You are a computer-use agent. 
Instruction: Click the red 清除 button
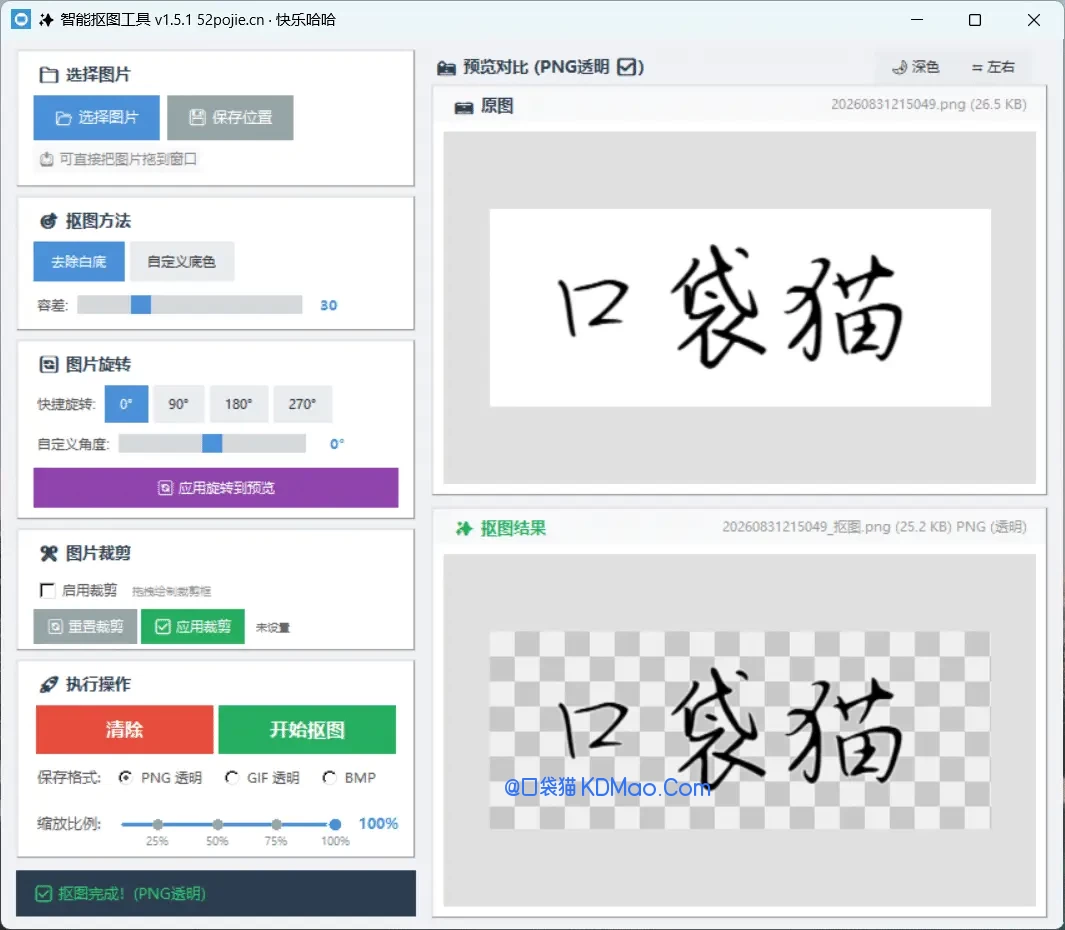pos(124,730)
